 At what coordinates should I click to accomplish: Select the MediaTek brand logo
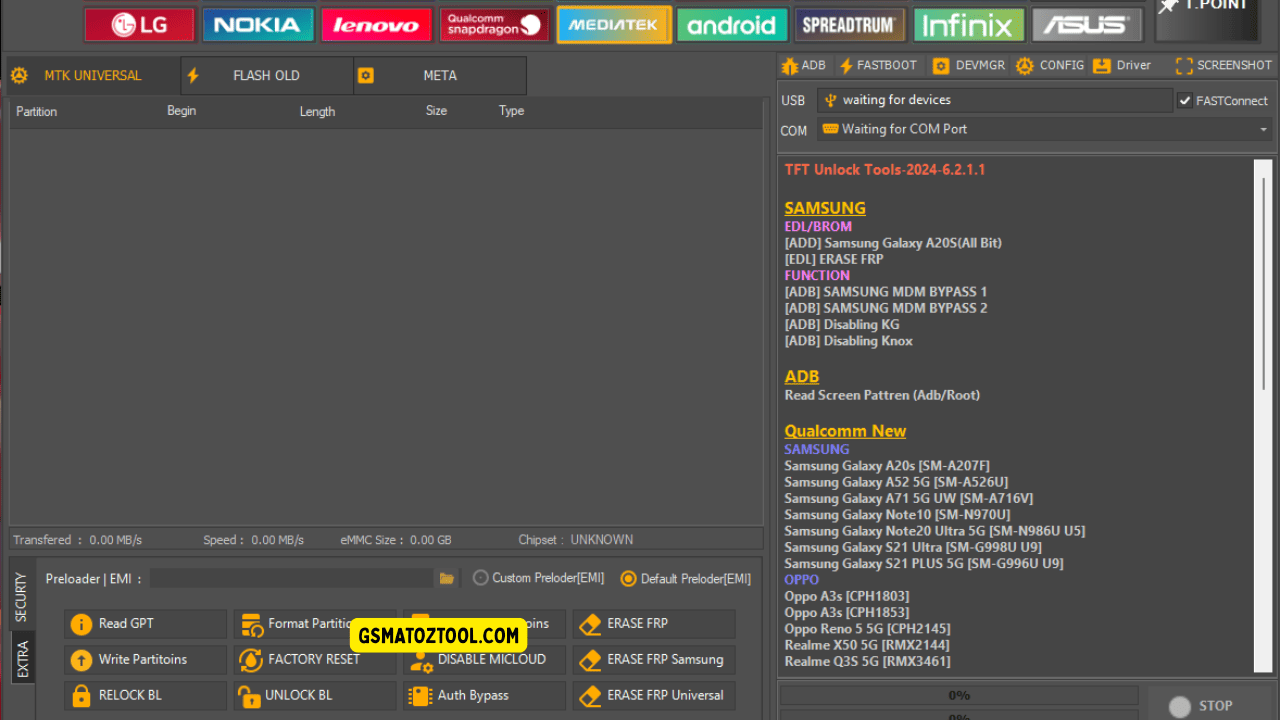click(613, 24)
